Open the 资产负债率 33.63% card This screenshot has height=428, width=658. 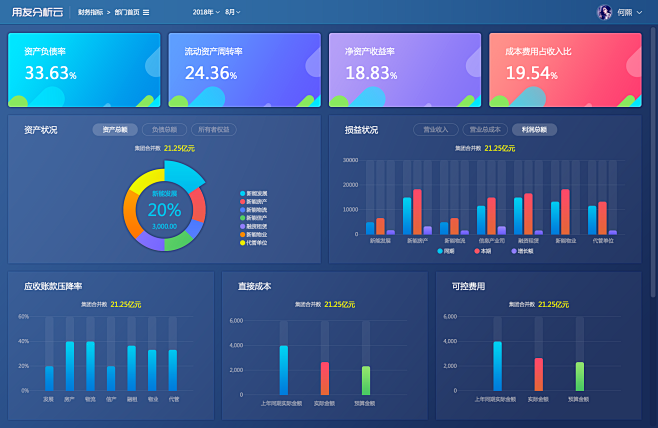84,70
